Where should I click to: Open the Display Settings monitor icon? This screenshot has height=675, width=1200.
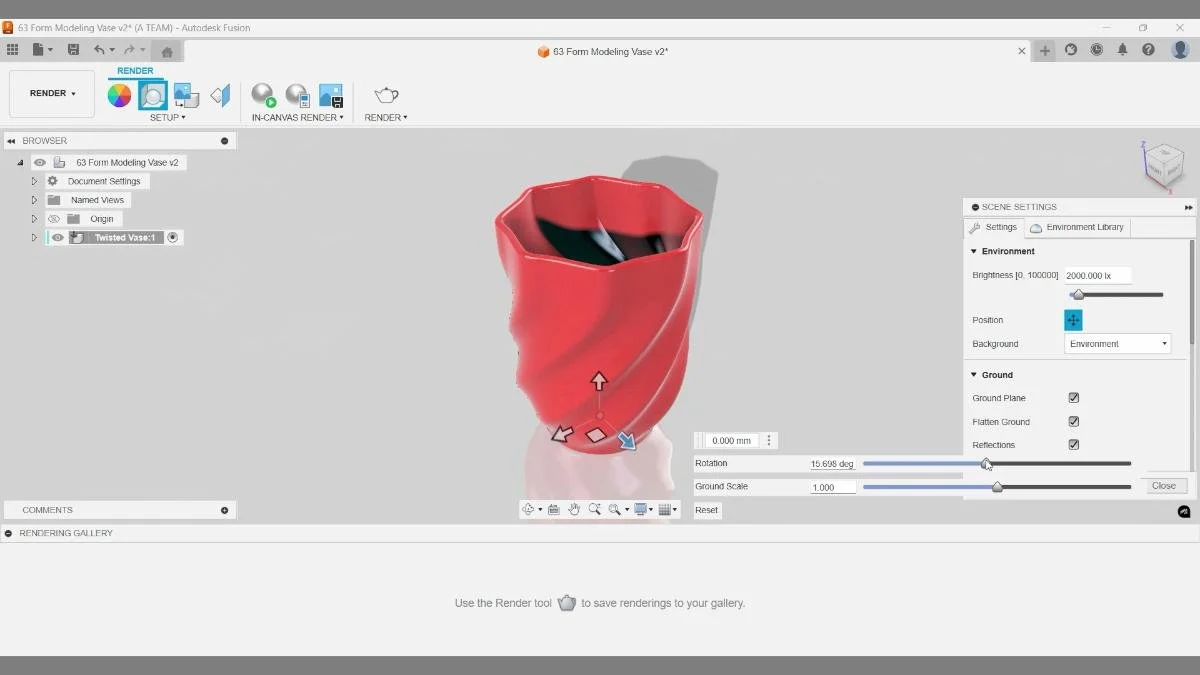pyautogui.click(x=641, y=509)
